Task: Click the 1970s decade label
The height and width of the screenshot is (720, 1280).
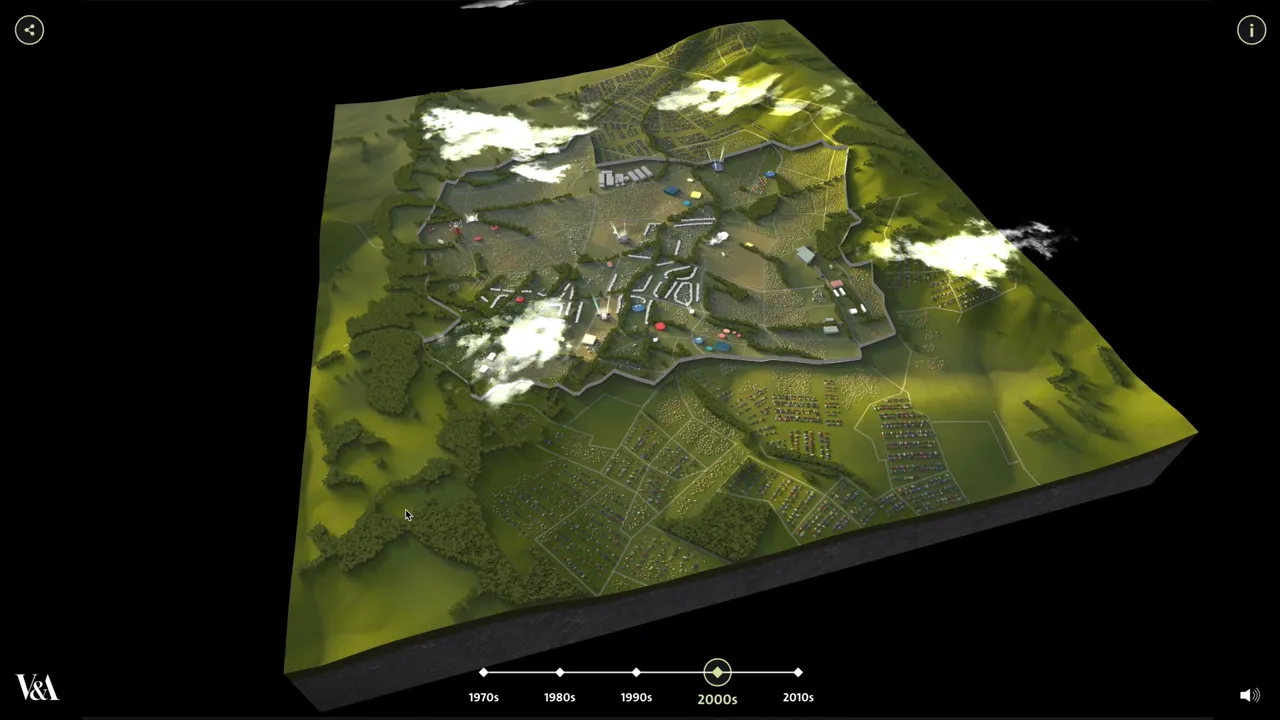Action: coord(484,697)
